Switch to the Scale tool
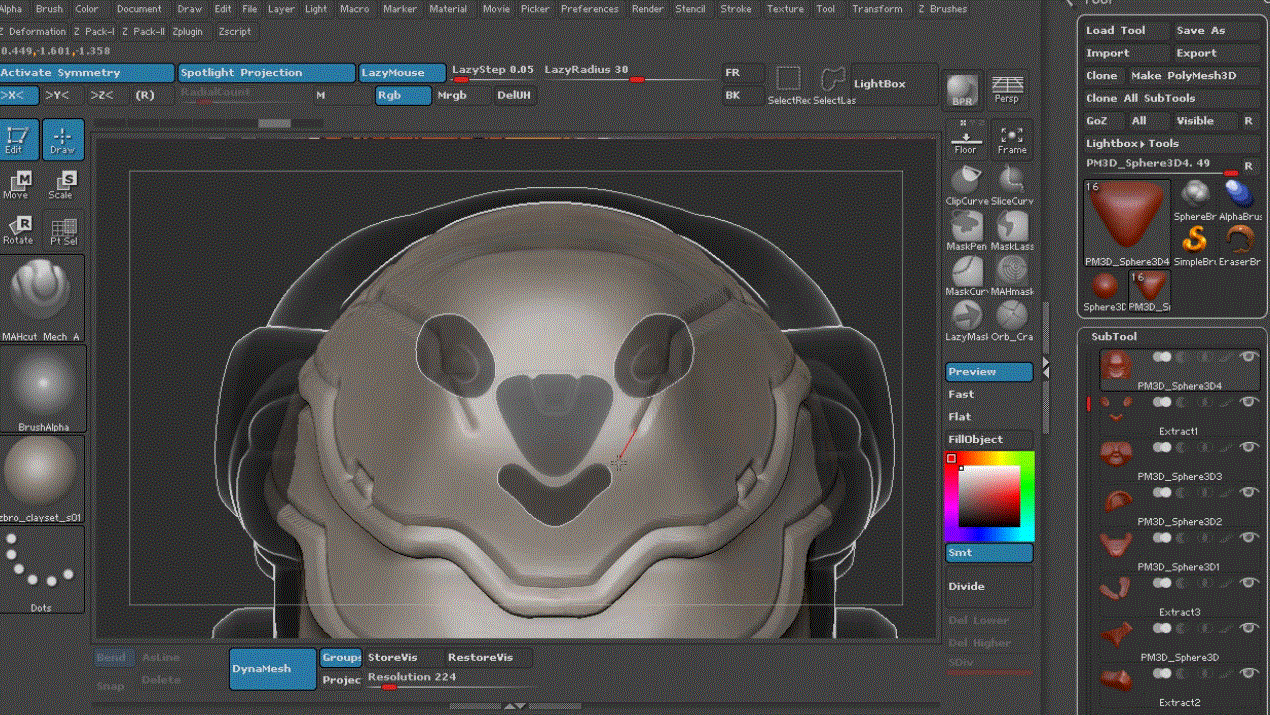The width and height of the screenshot is (1270, 715). tap(63, 185)
